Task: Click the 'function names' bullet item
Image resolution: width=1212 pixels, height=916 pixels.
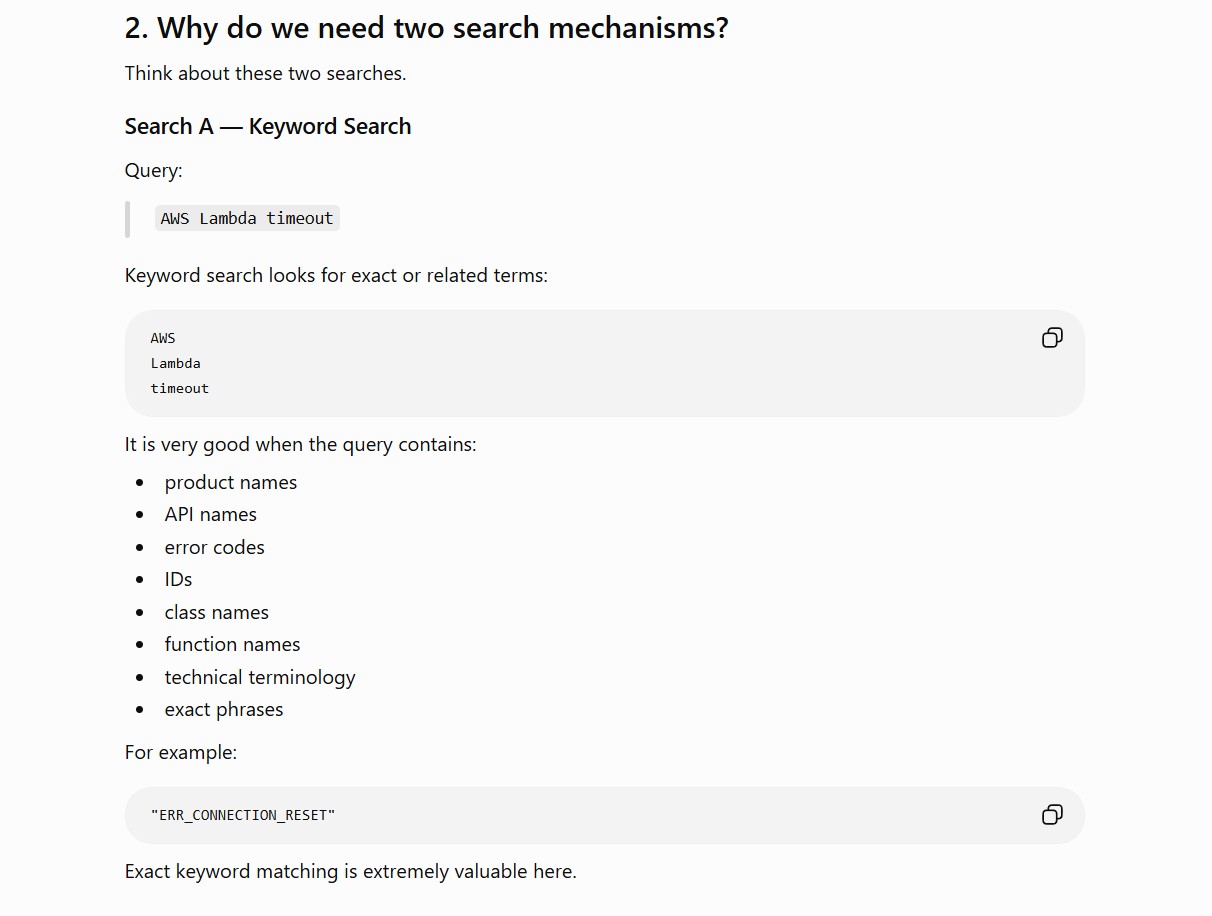Action: pos(233,644)
